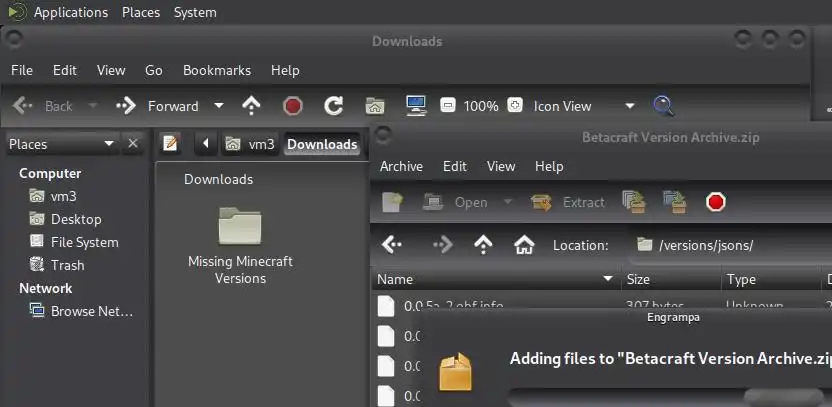The image size is (832, 407).
Task: Click the path bar left scroll arrow
Action: [206, 144]
